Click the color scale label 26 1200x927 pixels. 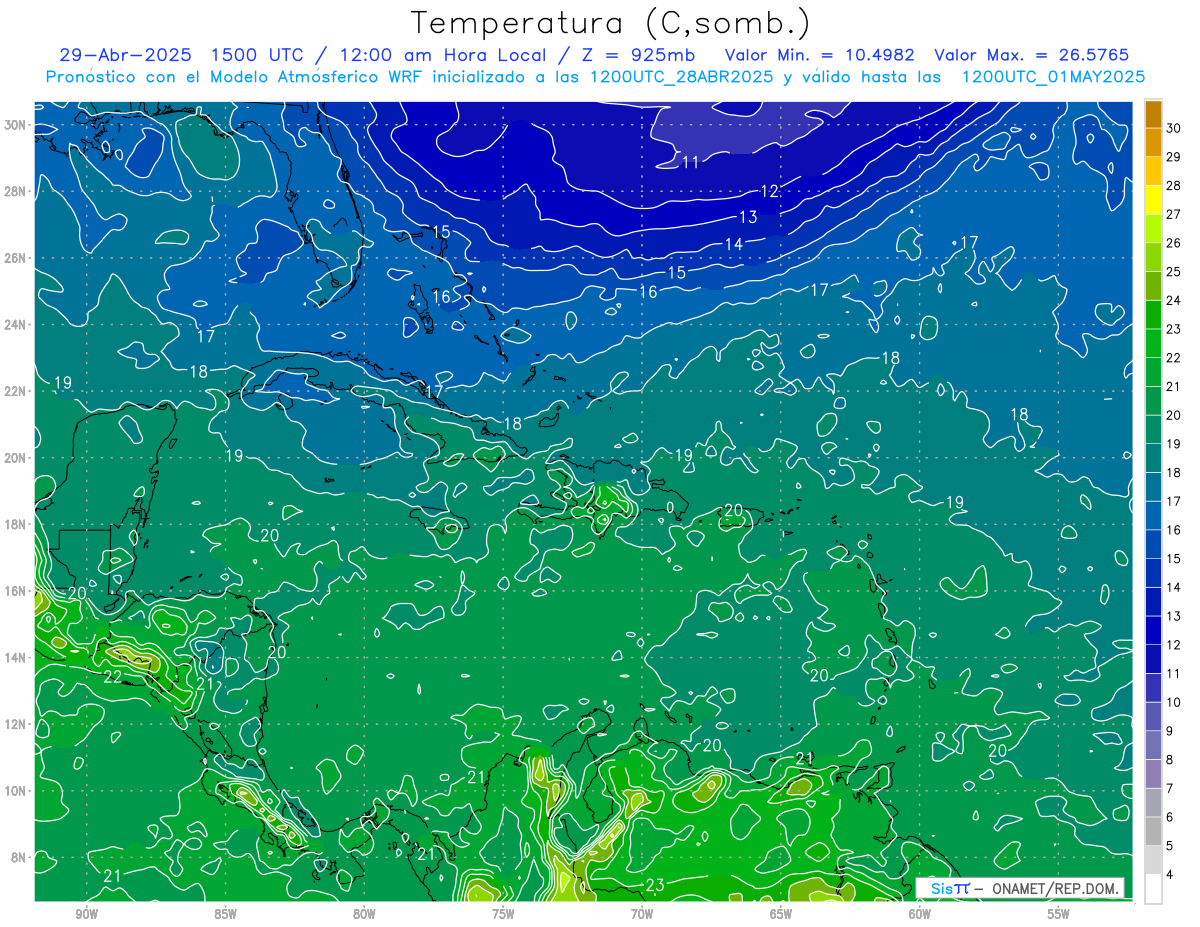tap(1174, 243)
